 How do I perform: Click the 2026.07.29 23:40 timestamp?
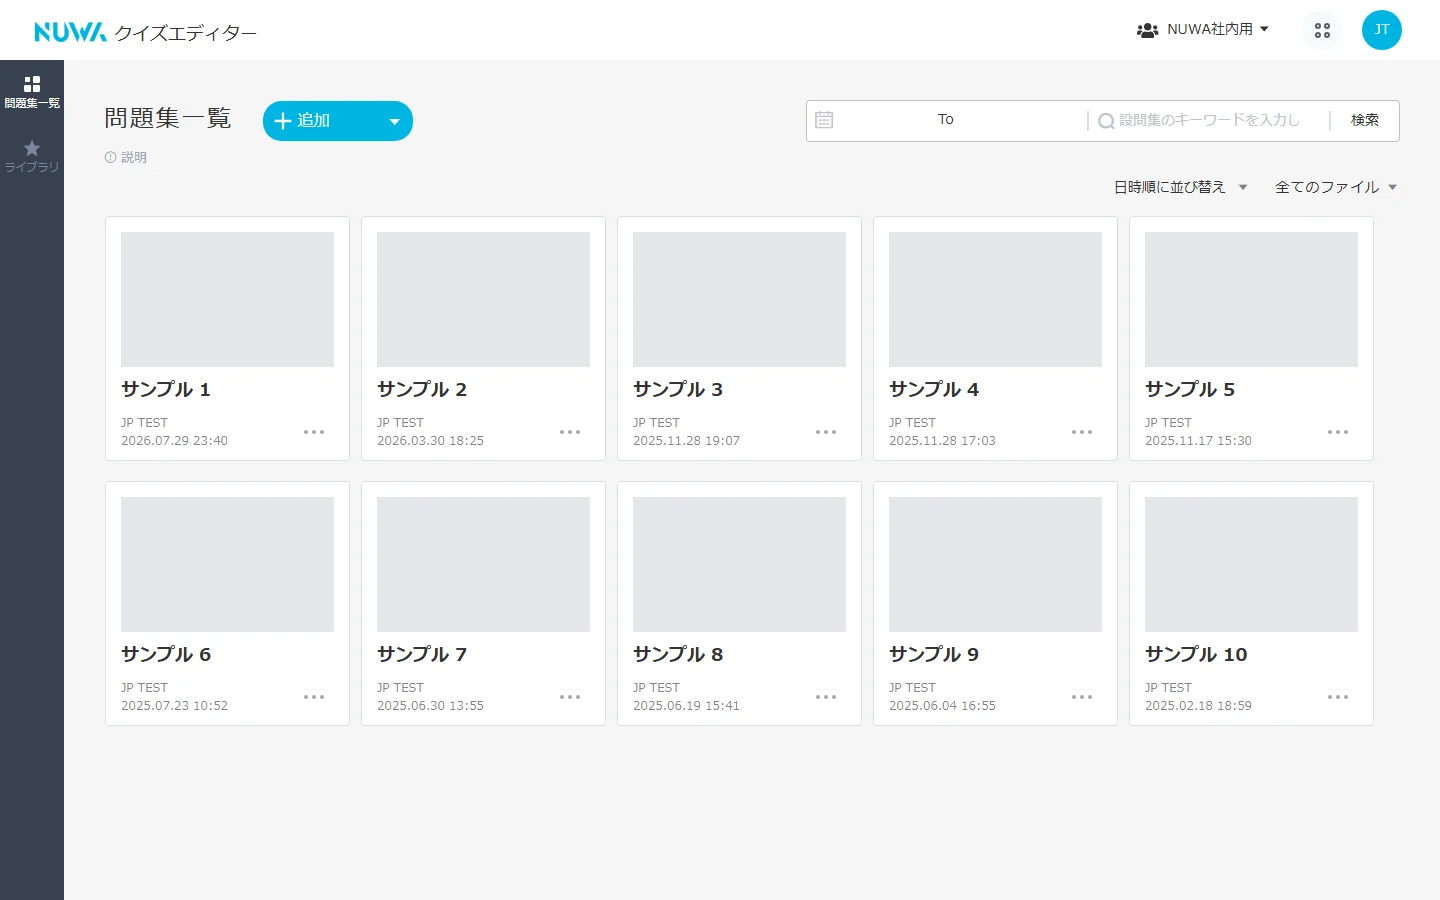[x=174, y=441]
